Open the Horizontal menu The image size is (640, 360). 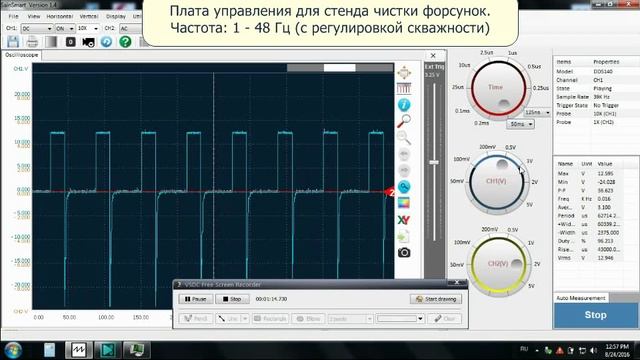pyautogui.click(x=60, y=16)
